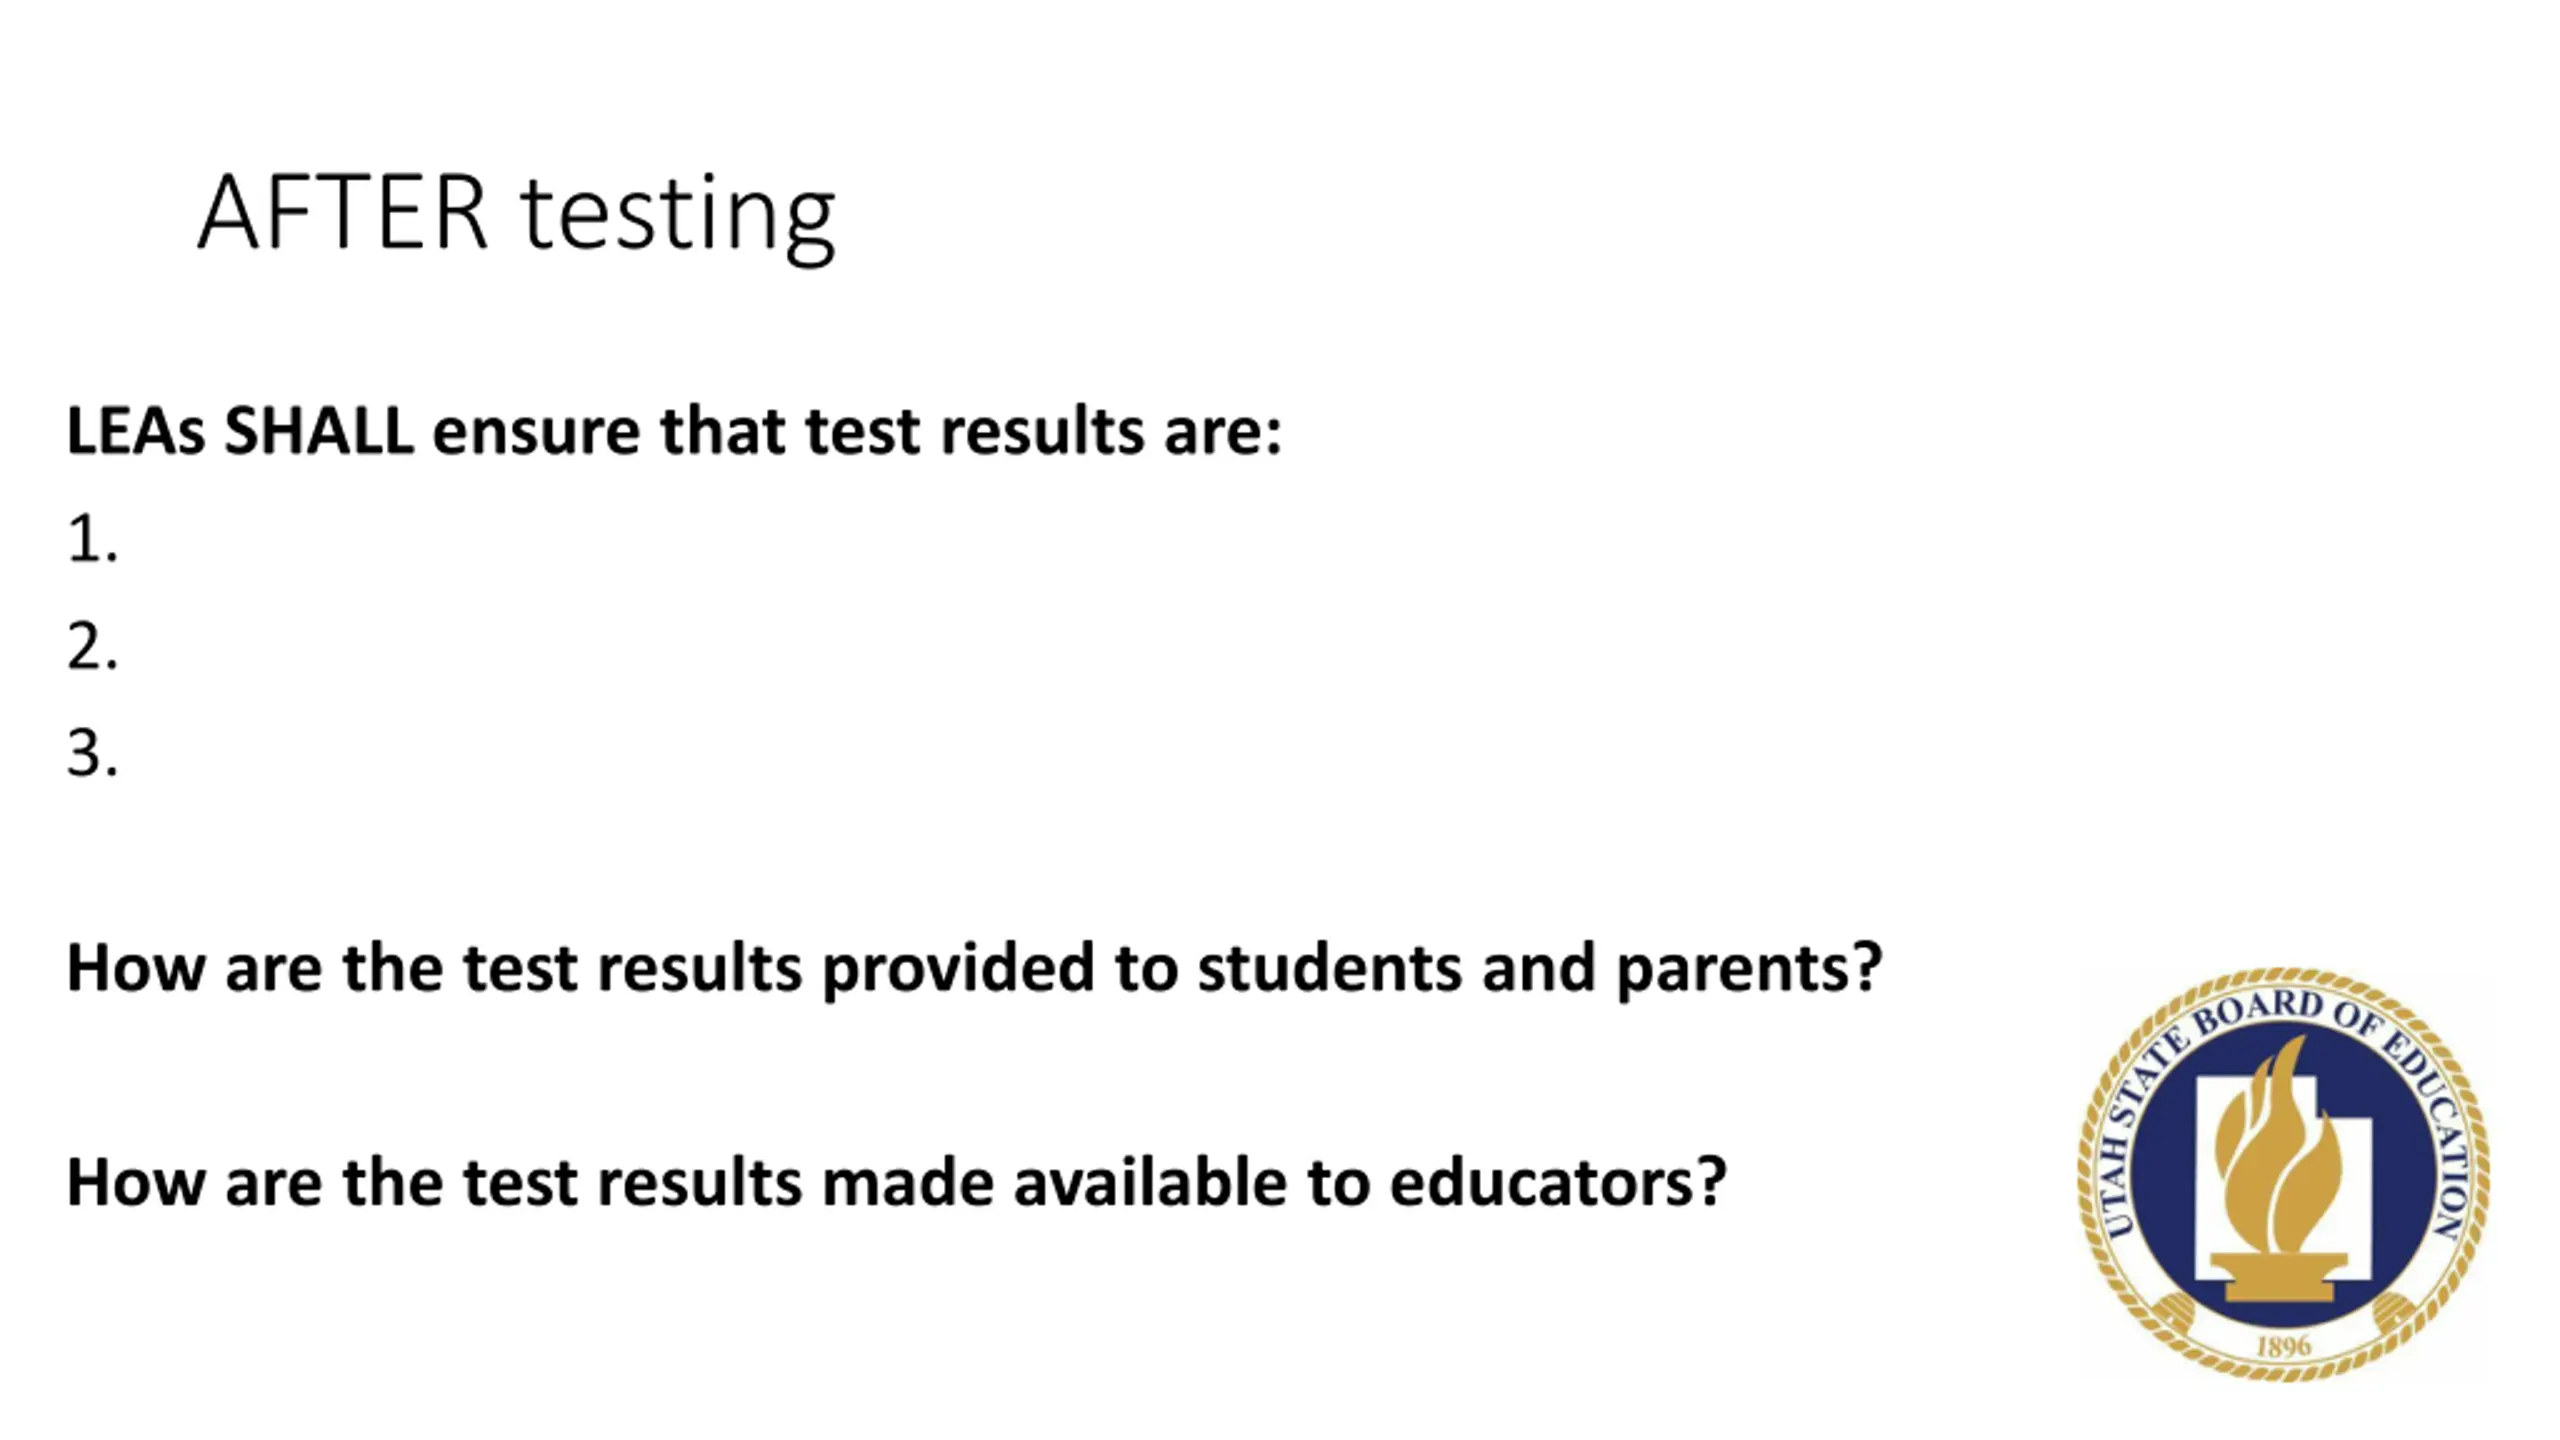Screen dimensions: 2560x1440
Task: Click list item number 2.
Action: tap(92, 646)
